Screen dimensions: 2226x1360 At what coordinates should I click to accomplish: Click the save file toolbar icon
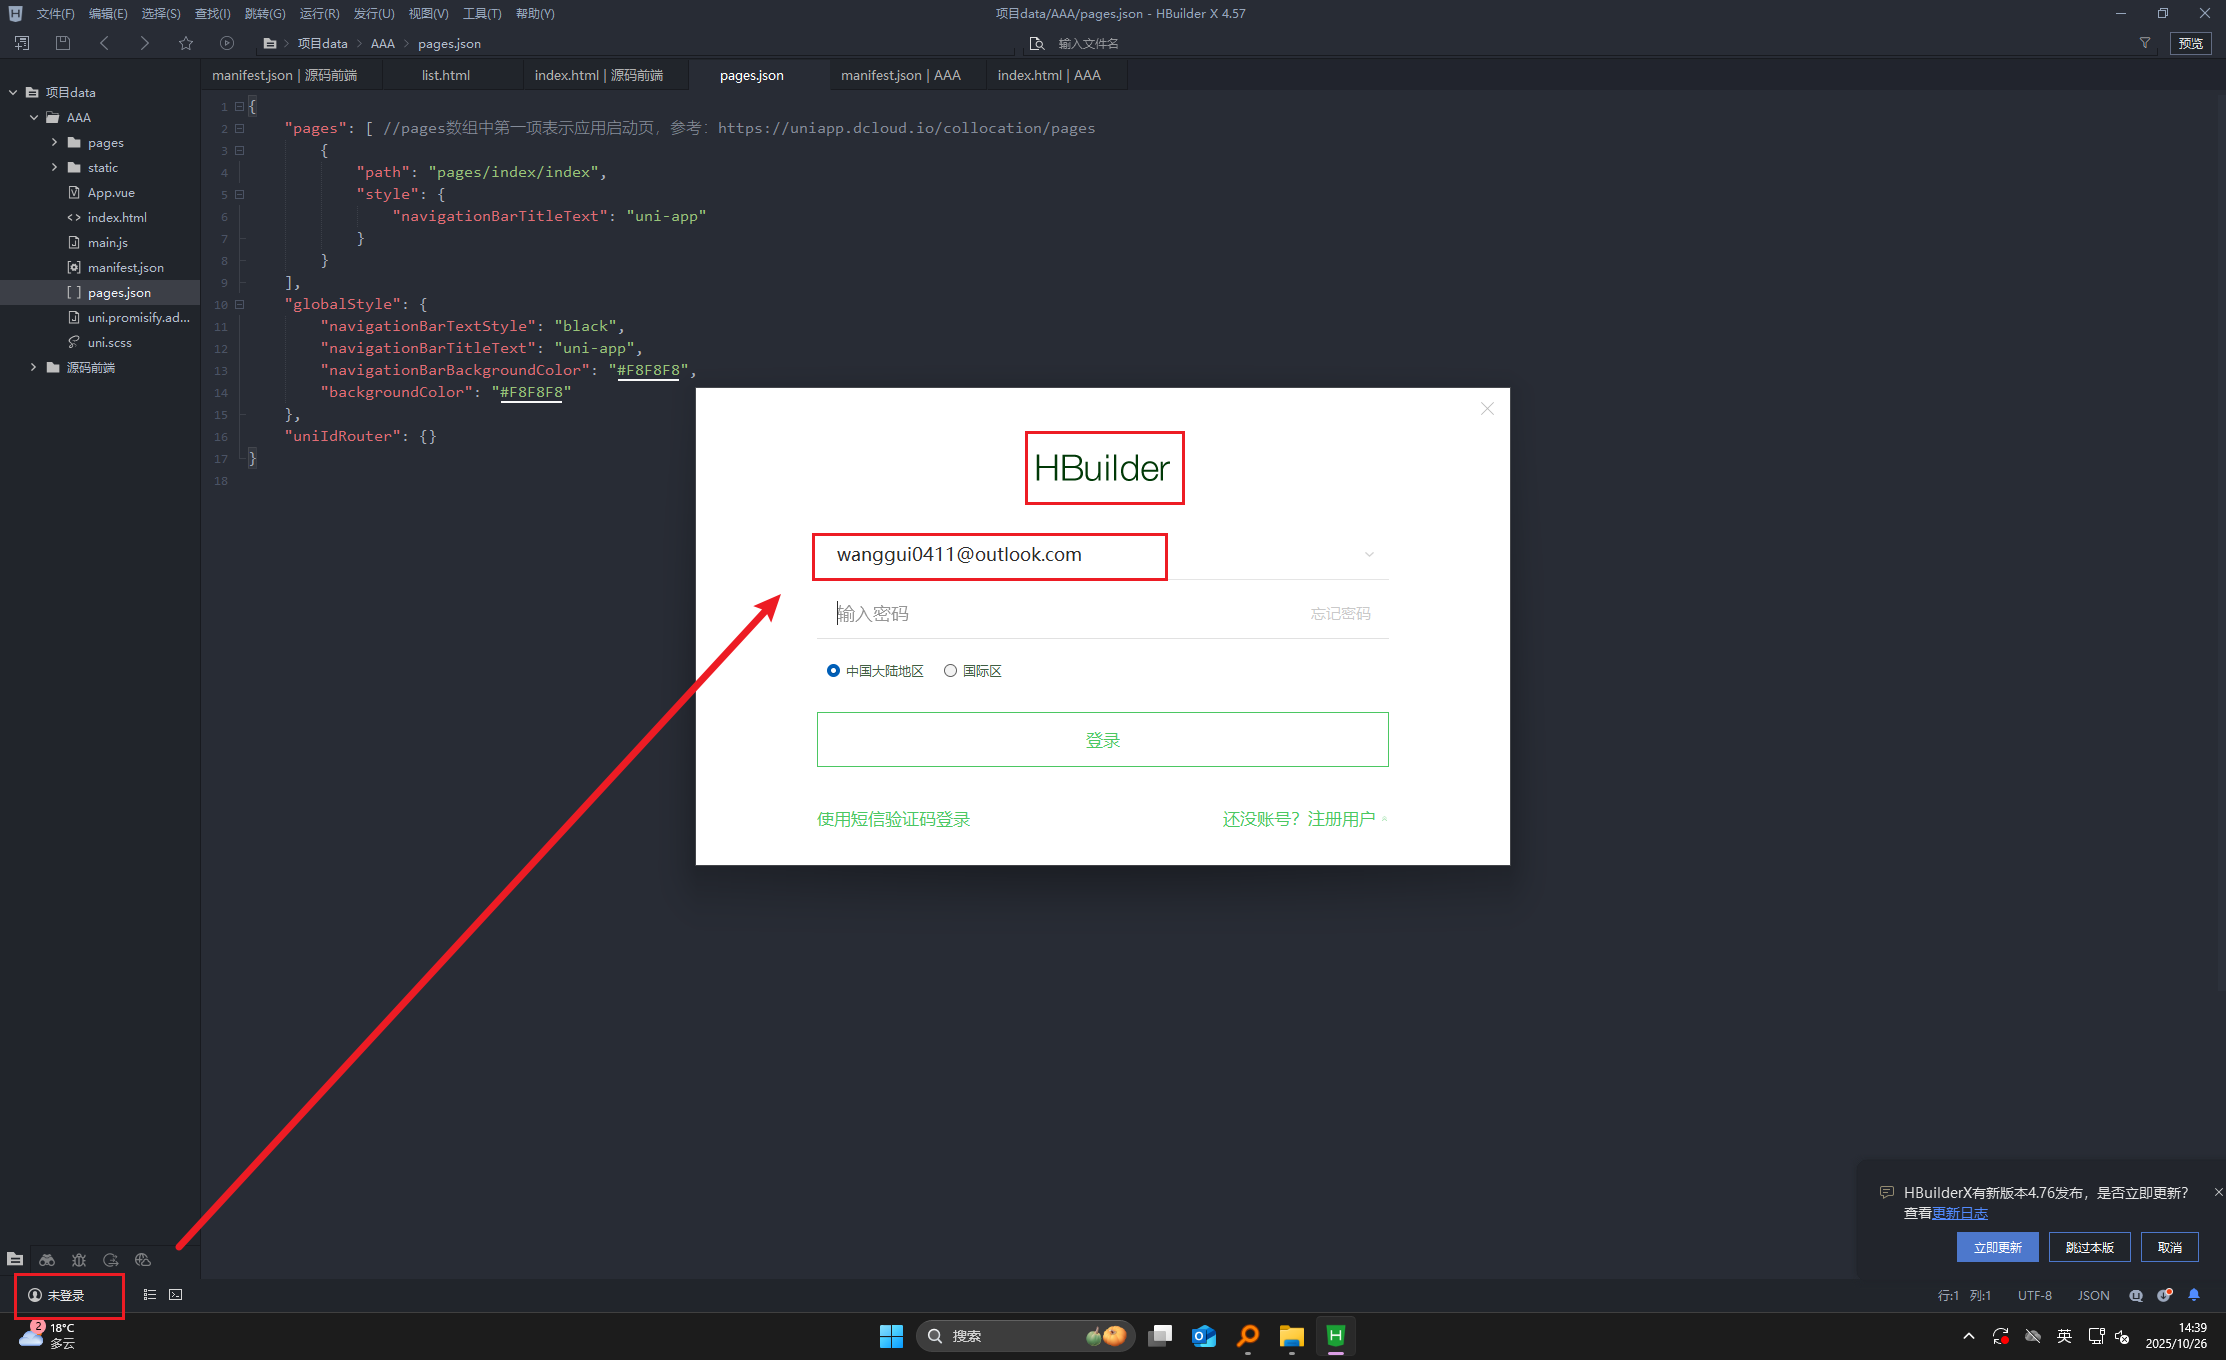pos(63,43)
